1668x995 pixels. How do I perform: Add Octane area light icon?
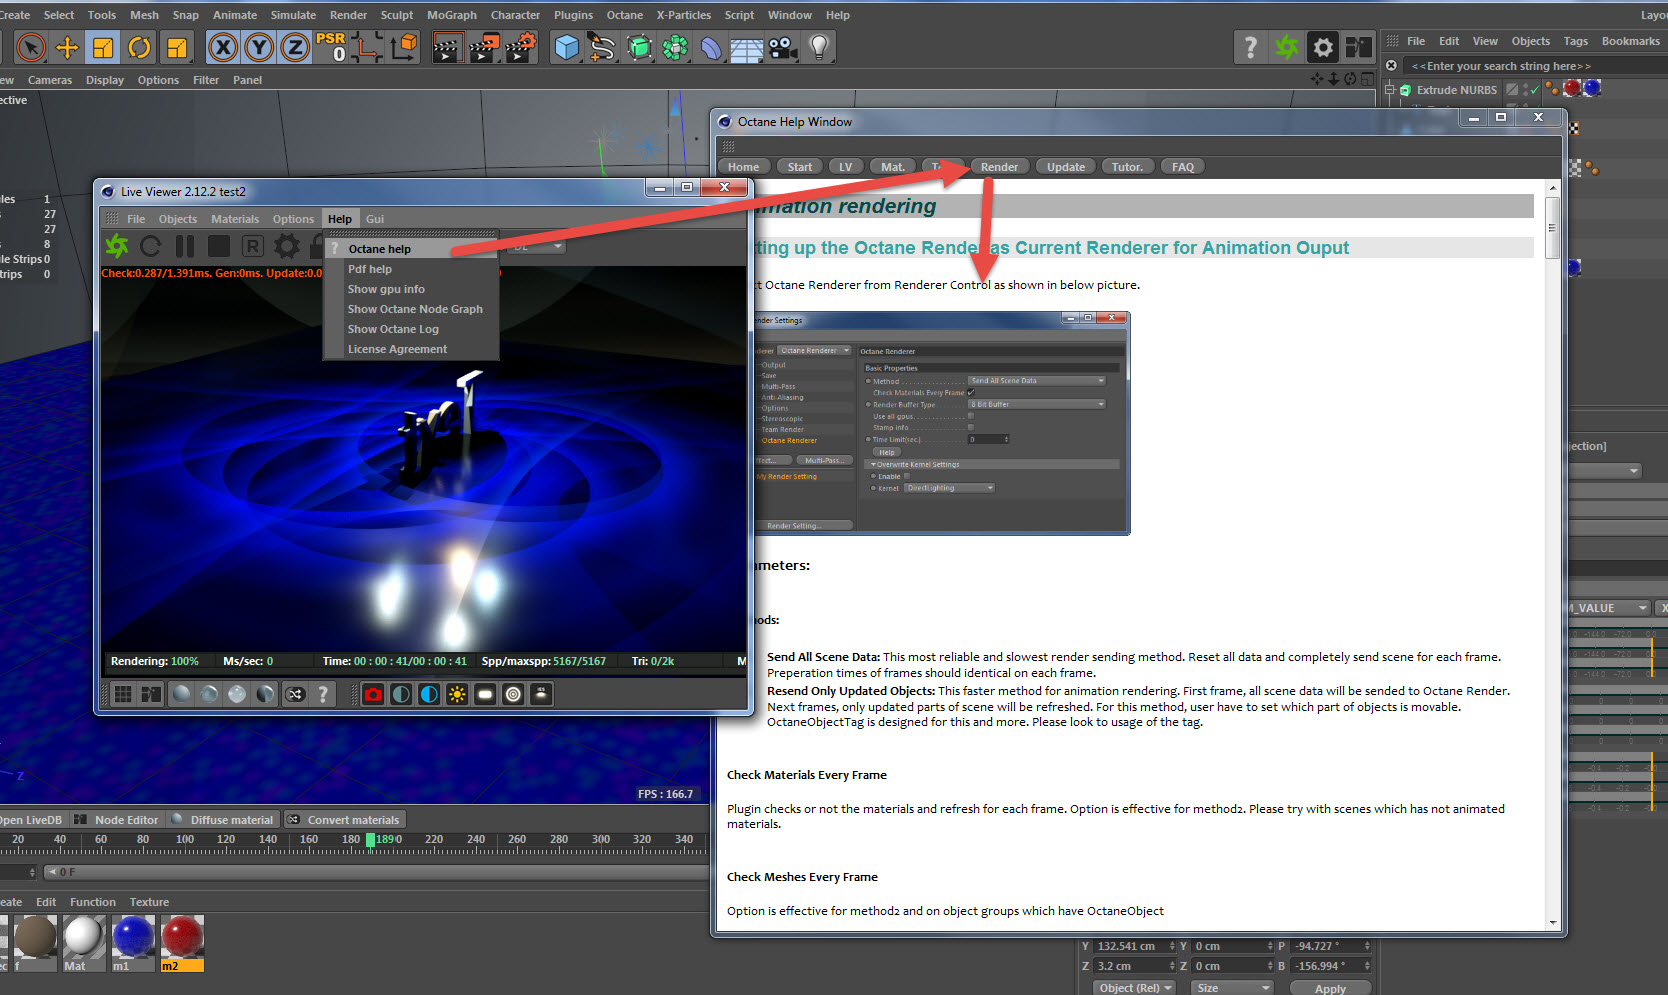click(485, 694)
